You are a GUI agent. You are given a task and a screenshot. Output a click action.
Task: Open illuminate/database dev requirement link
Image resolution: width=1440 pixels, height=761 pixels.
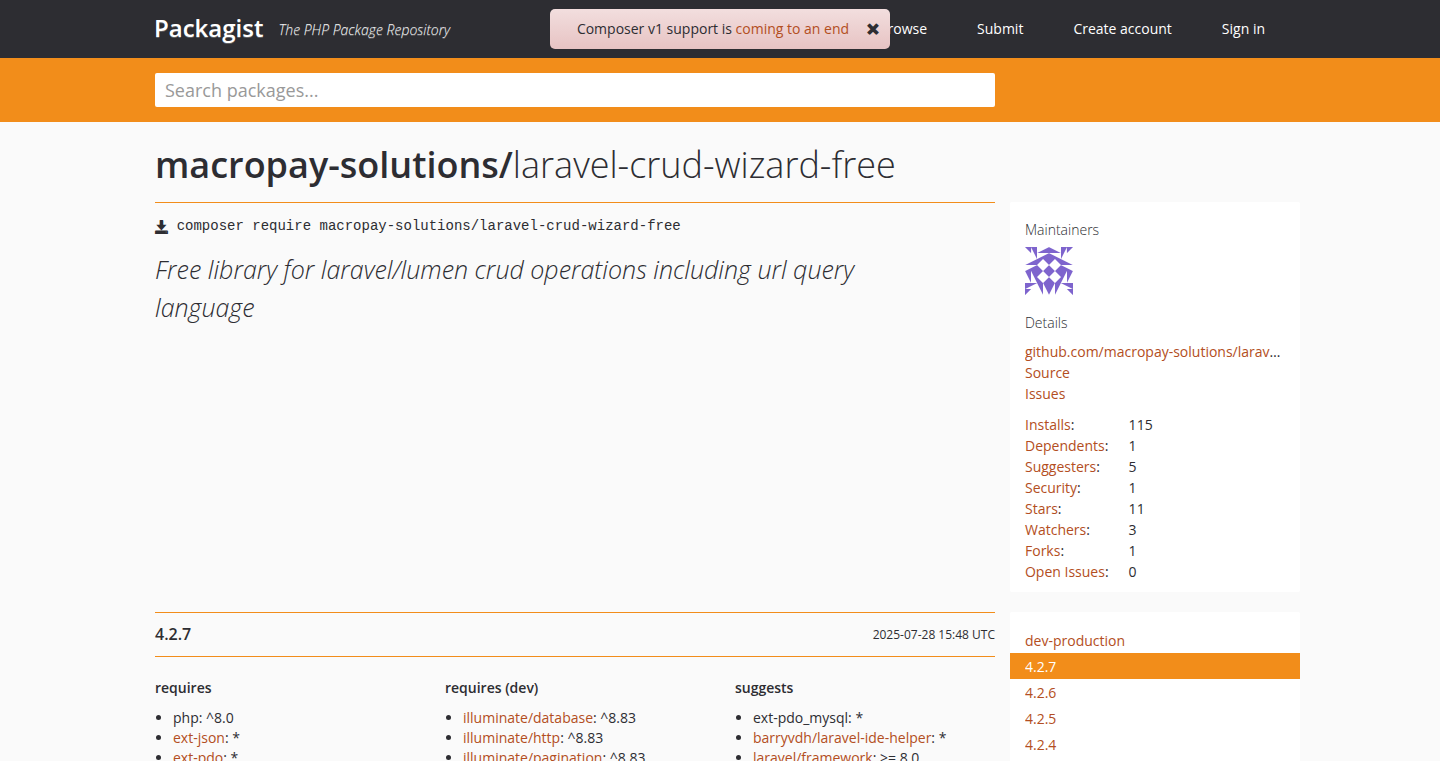(528, 718)
